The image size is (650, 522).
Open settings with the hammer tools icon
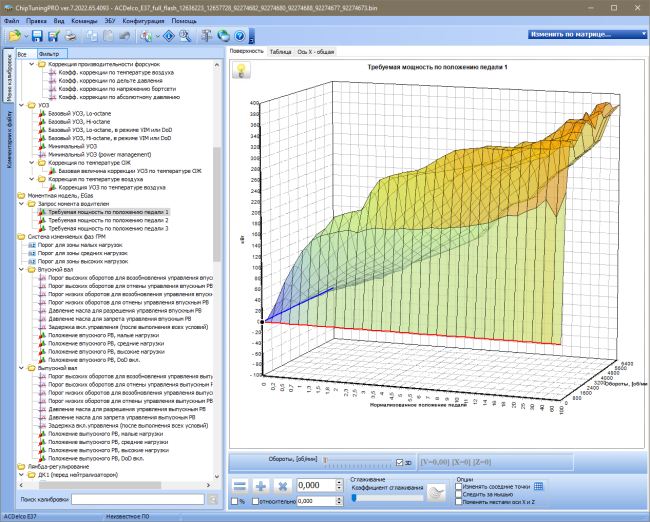206,36
